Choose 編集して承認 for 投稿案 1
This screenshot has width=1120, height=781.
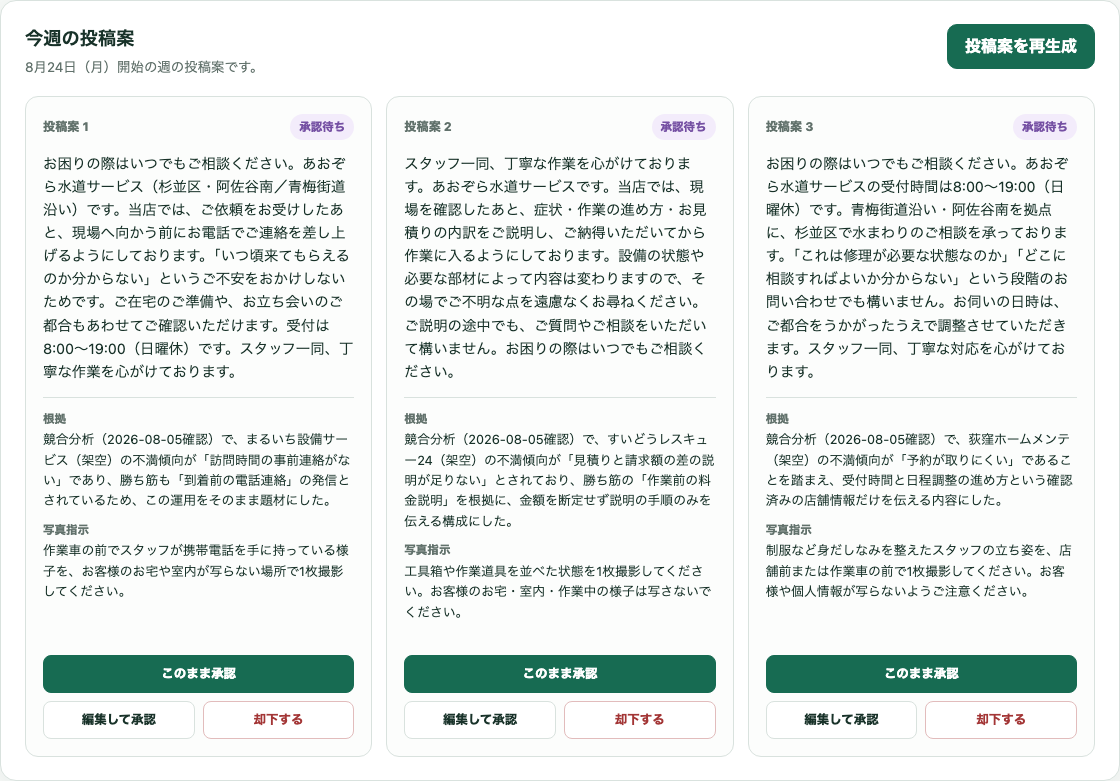point(119,720)
